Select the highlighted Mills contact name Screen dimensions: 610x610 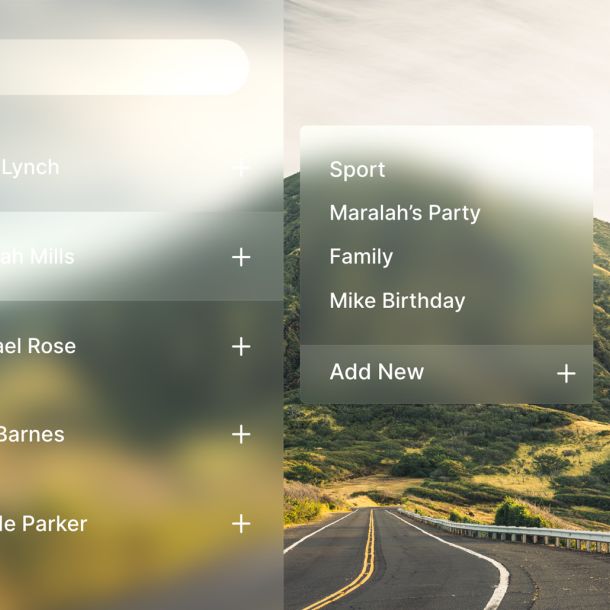click(x=37, y=257)
